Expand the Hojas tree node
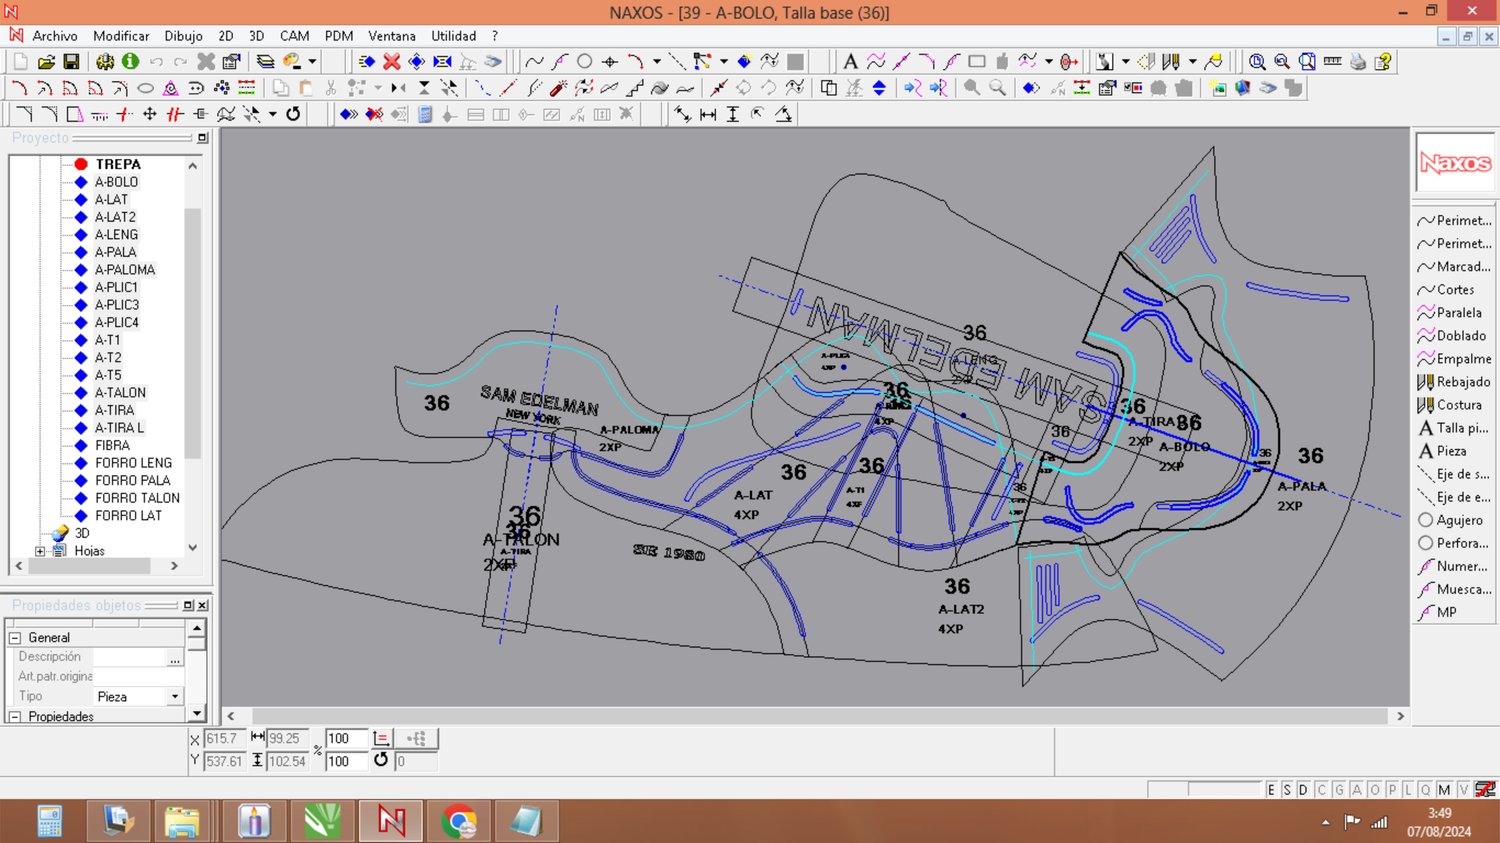This screenshot has width=1500, height=843. (x=40, y=551)
